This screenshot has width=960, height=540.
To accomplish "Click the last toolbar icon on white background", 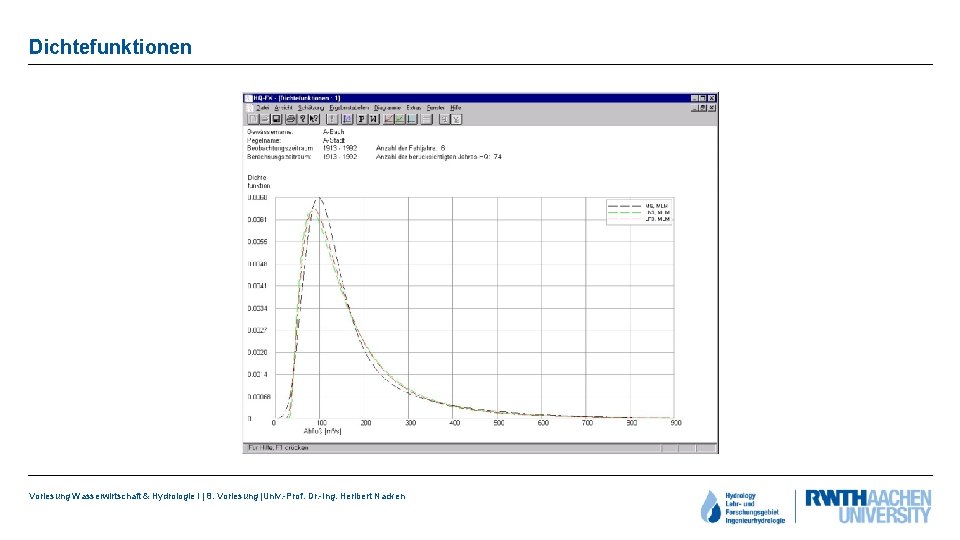I will (x=457, y=119).
